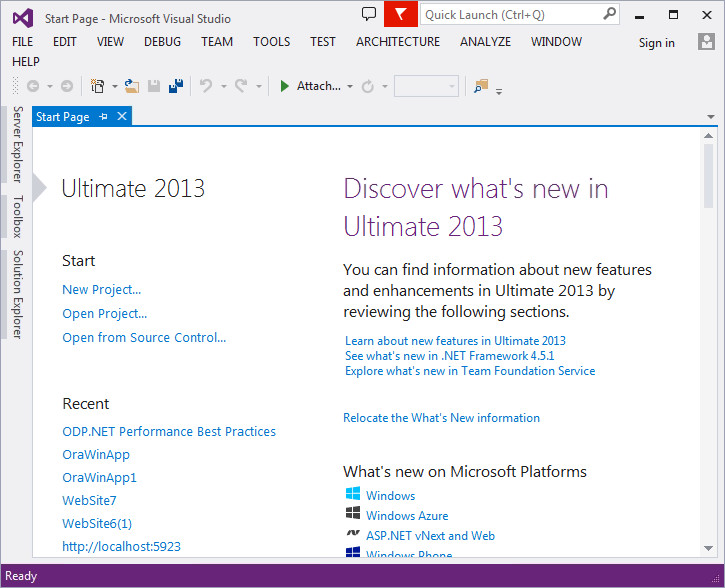Click the Undo toolbar icon
This screenshot has height=588, width=725.
click(206, 86)
